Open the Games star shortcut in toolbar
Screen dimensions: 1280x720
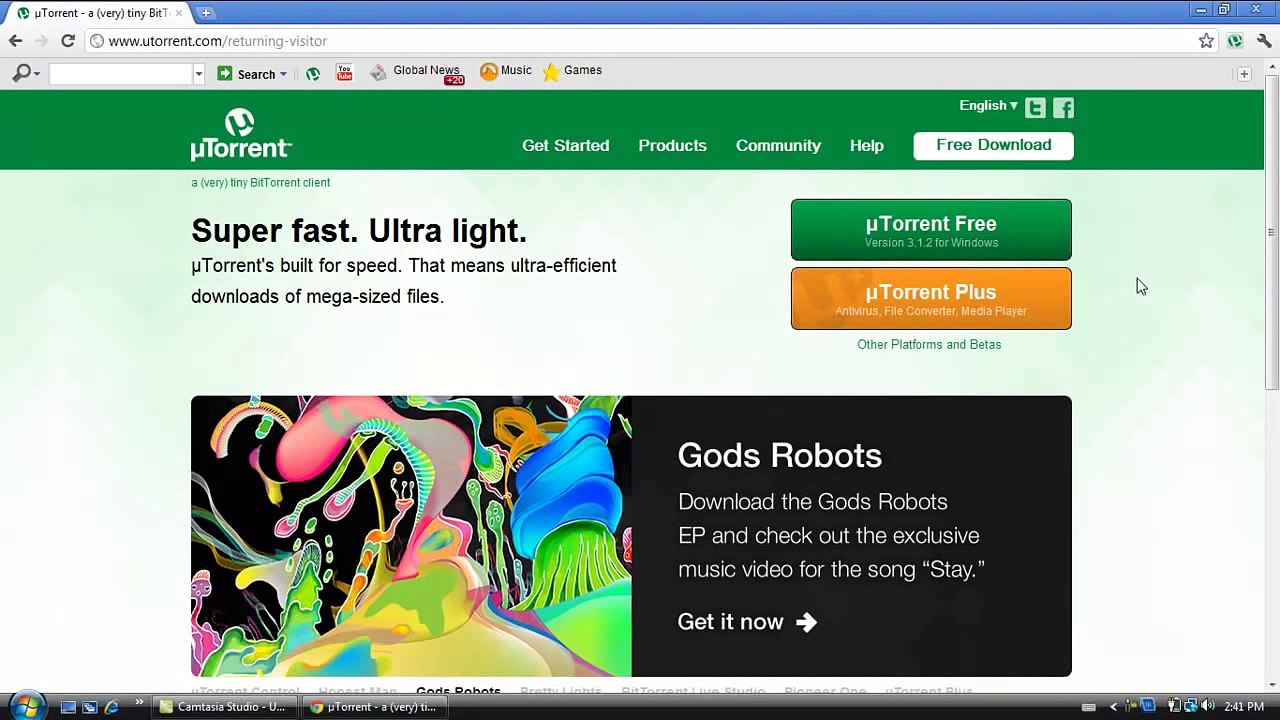[572, 71]
